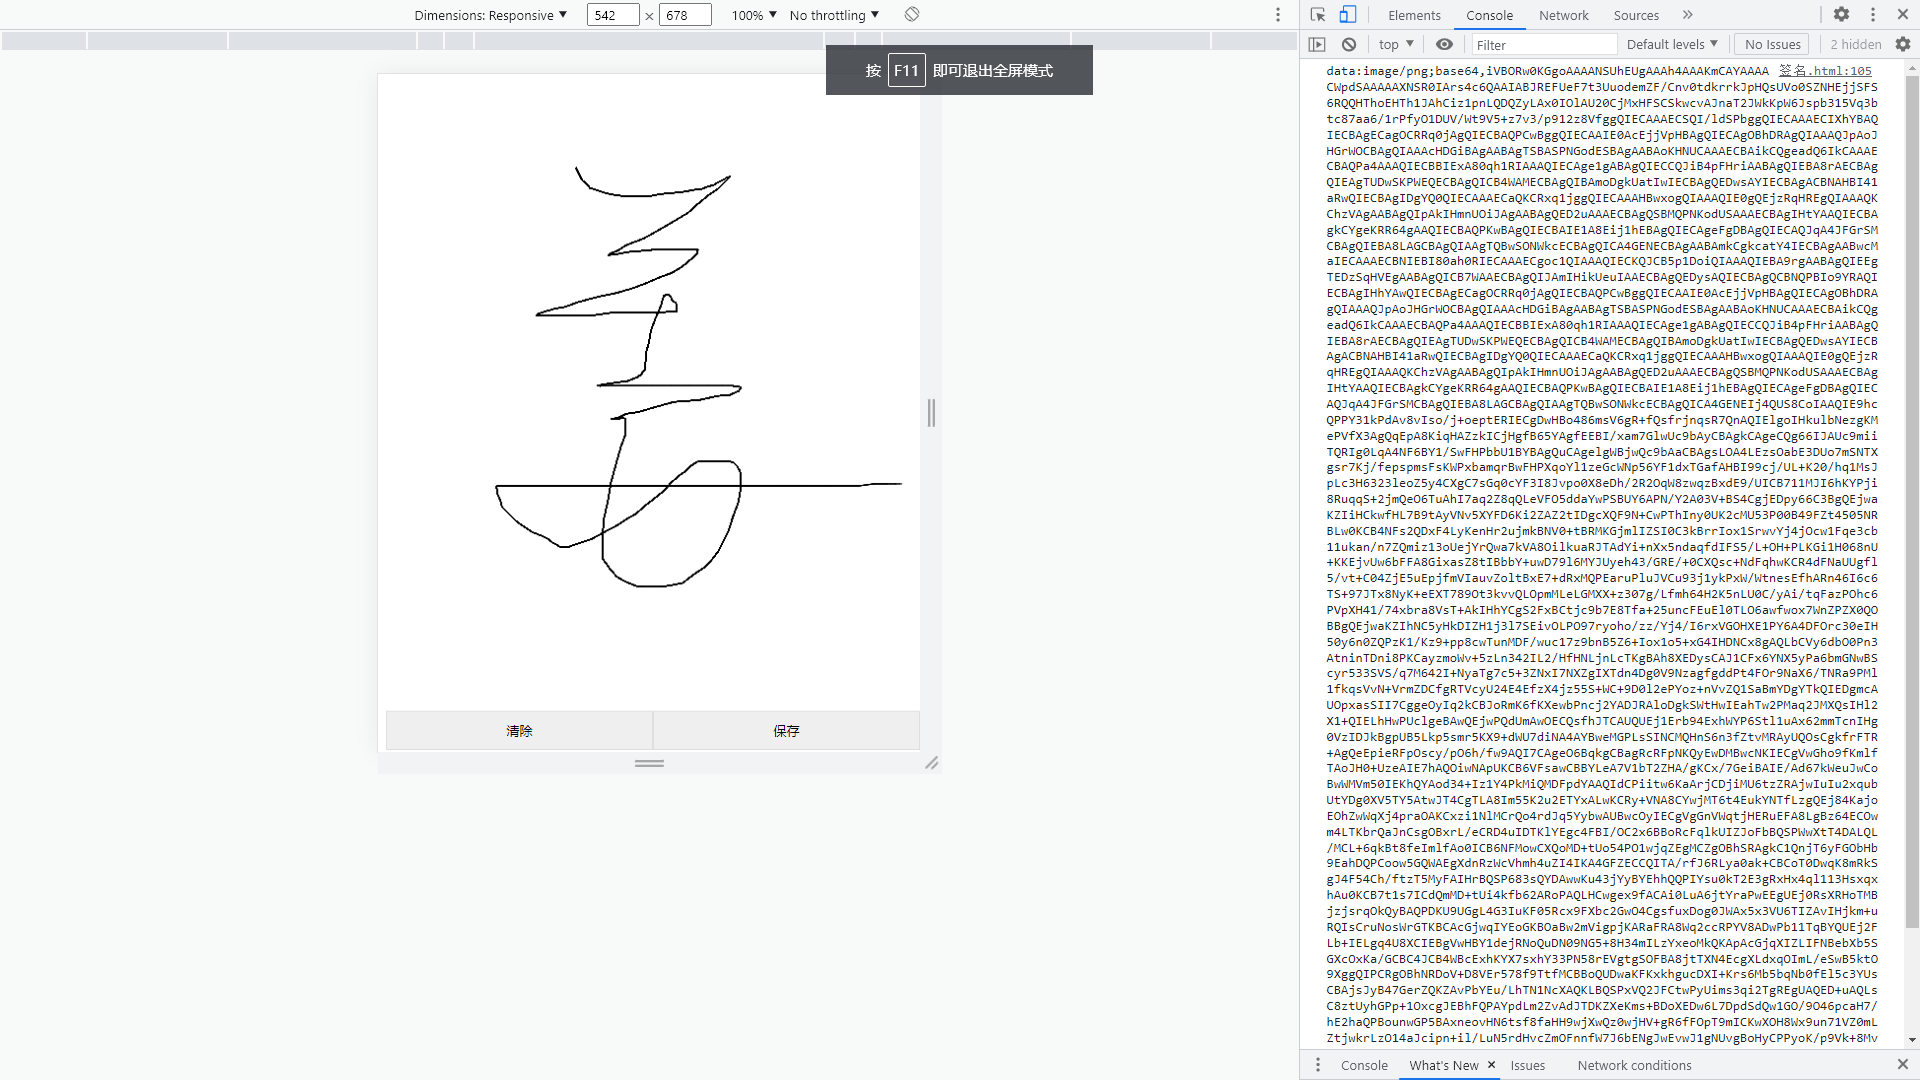Open the DevTools three-dot menu
1920x1080 pixels.
(1873, 15)
